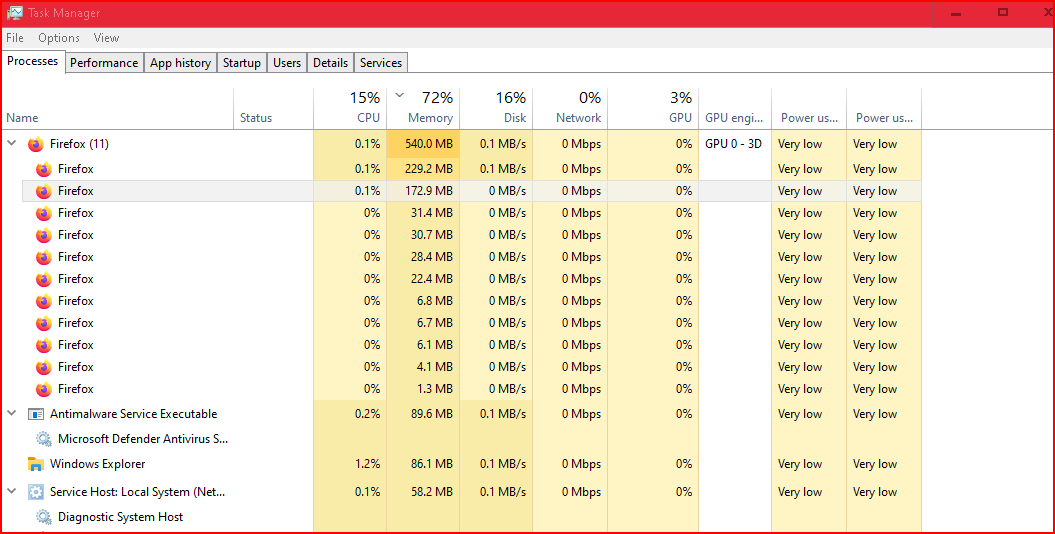Click Firefox icon in the 4.1 MB row

coord(44,367)
